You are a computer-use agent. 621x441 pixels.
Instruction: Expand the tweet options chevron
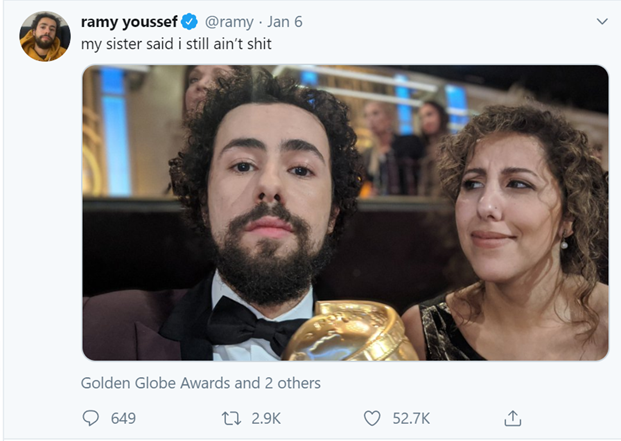[x=601, y=21]
